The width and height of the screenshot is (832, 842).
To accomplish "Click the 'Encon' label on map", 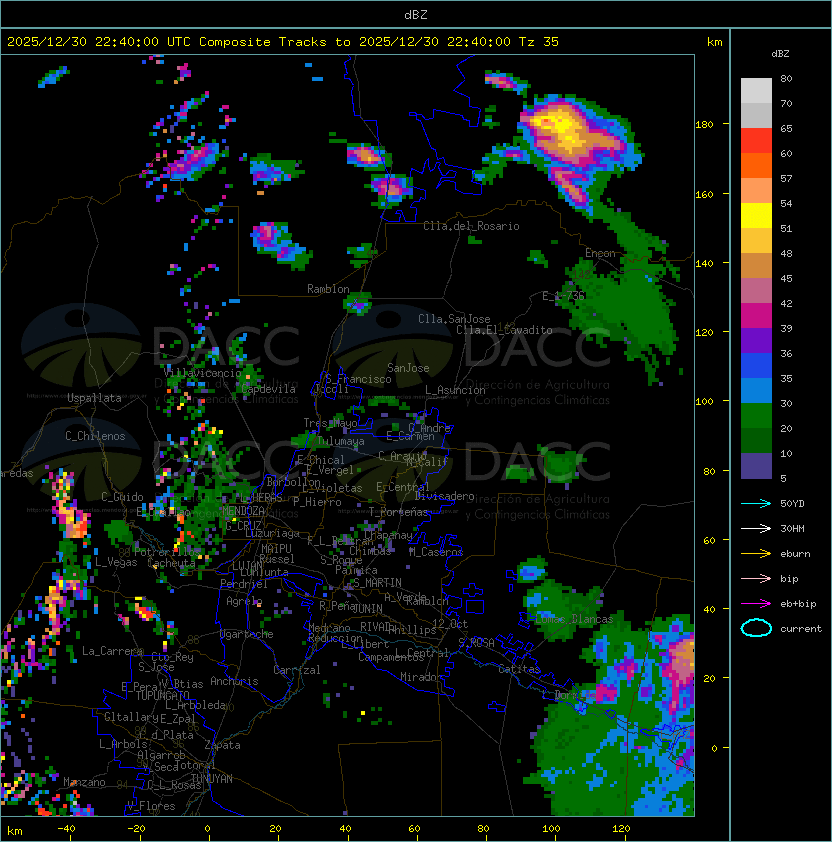I will (600, 252).
